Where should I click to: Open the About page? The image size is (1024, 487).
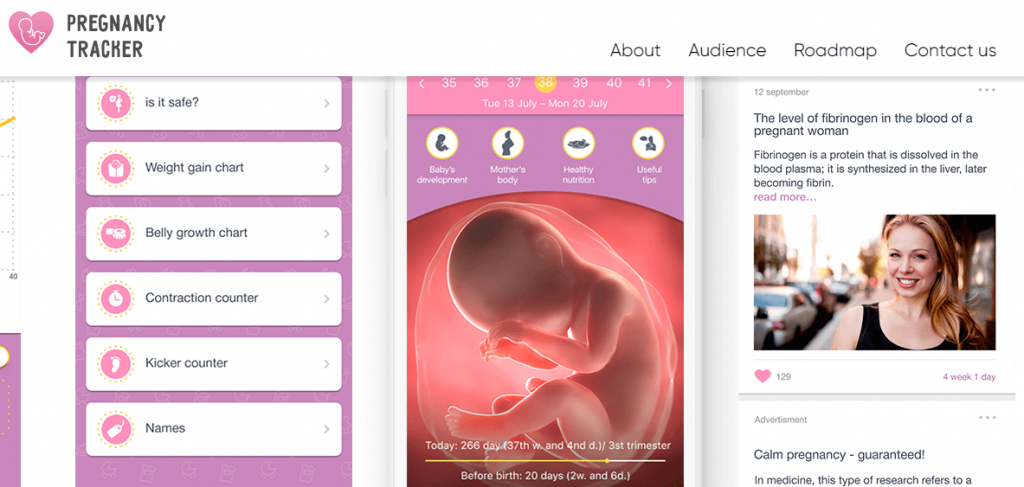[x=635, y=50]
